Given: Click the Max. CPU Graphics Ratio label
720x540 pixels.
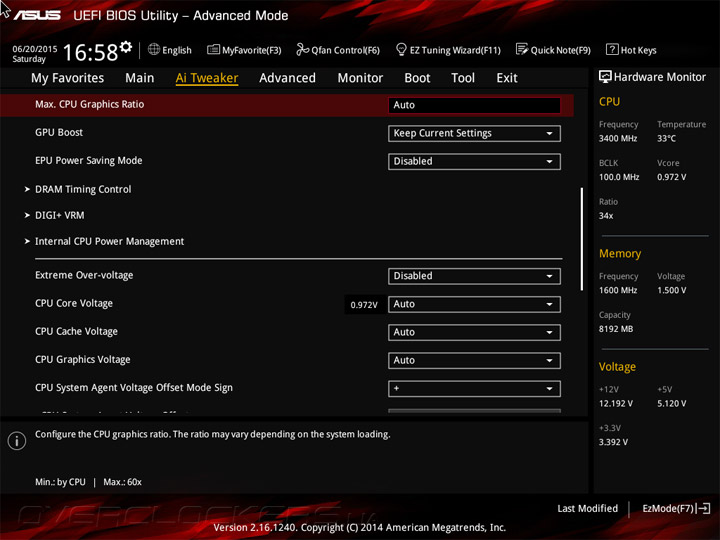Looking at the screenshot, I should pyautogui.click(x=90, y=105).
